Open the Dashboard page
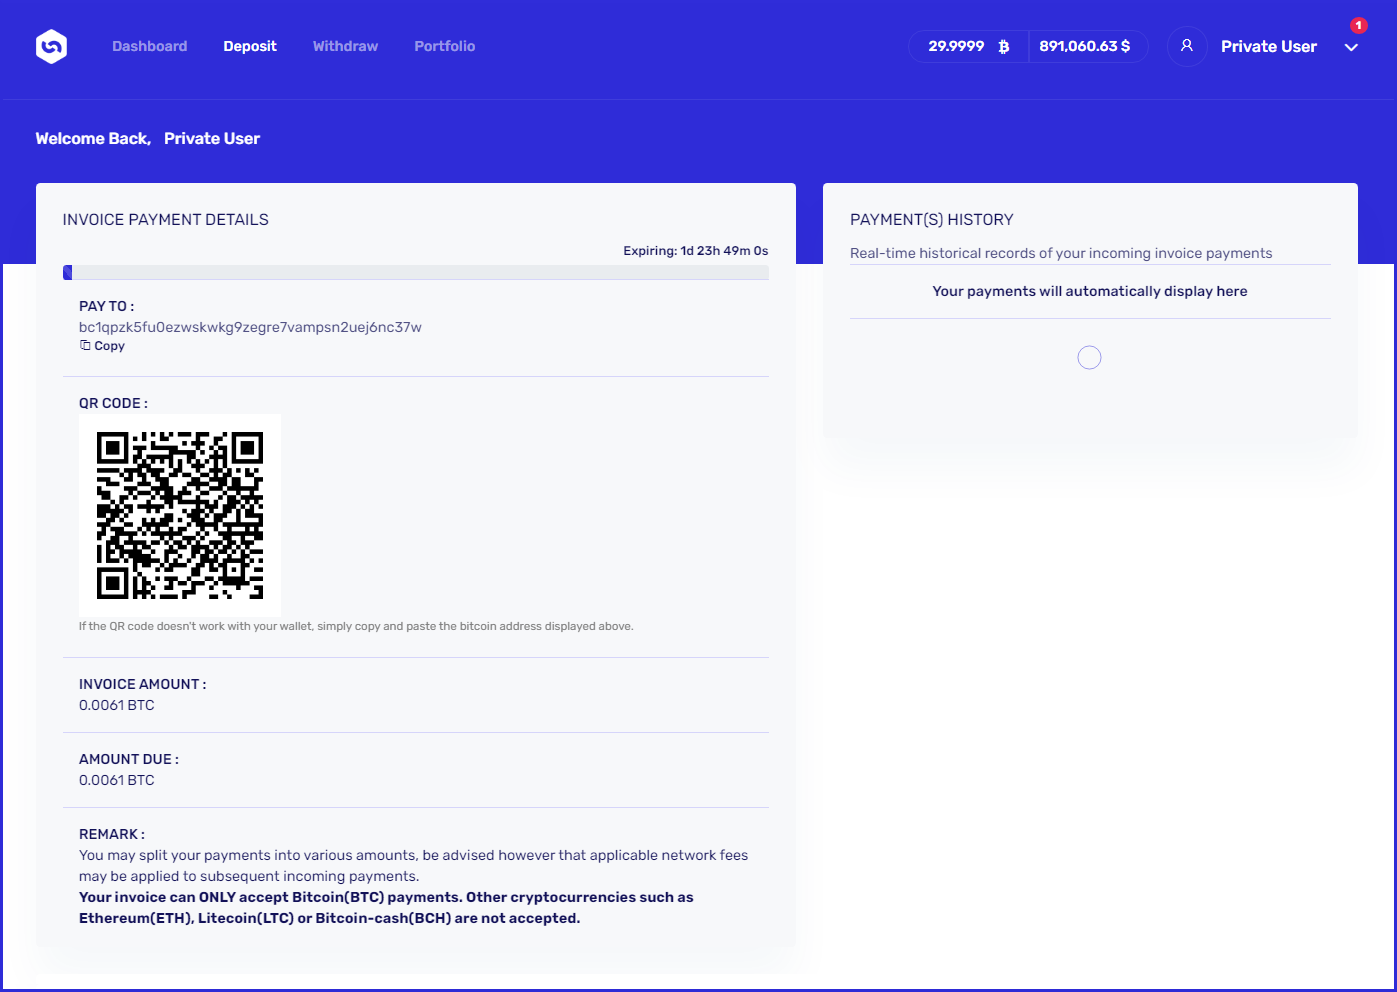The image size is (1397, 992). (150, 46)
